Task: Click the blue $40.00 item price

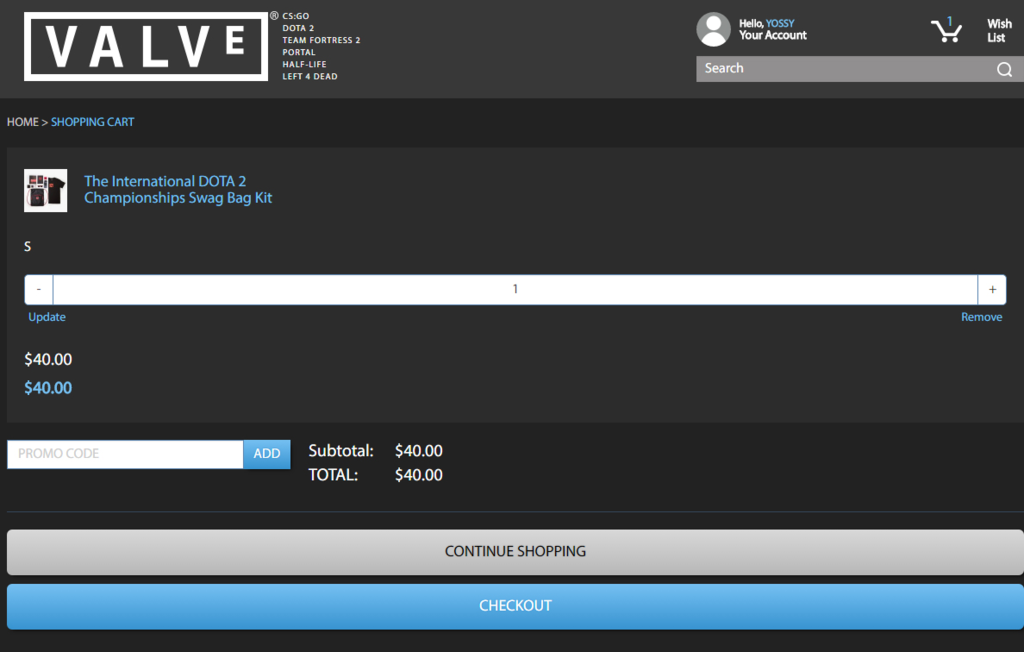Action: [48, 388]
